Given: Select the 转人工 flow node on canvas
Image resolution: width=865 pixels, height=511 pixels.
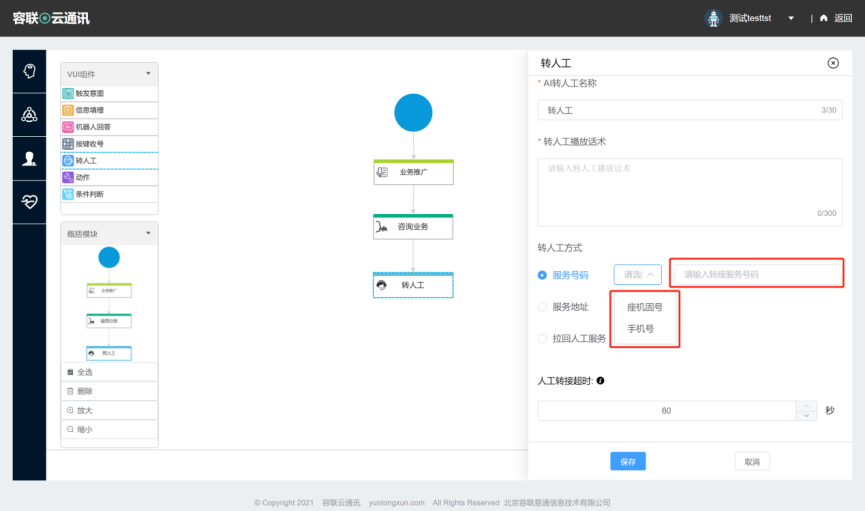Looking at the screenshot, I should [x=413, y=285].
